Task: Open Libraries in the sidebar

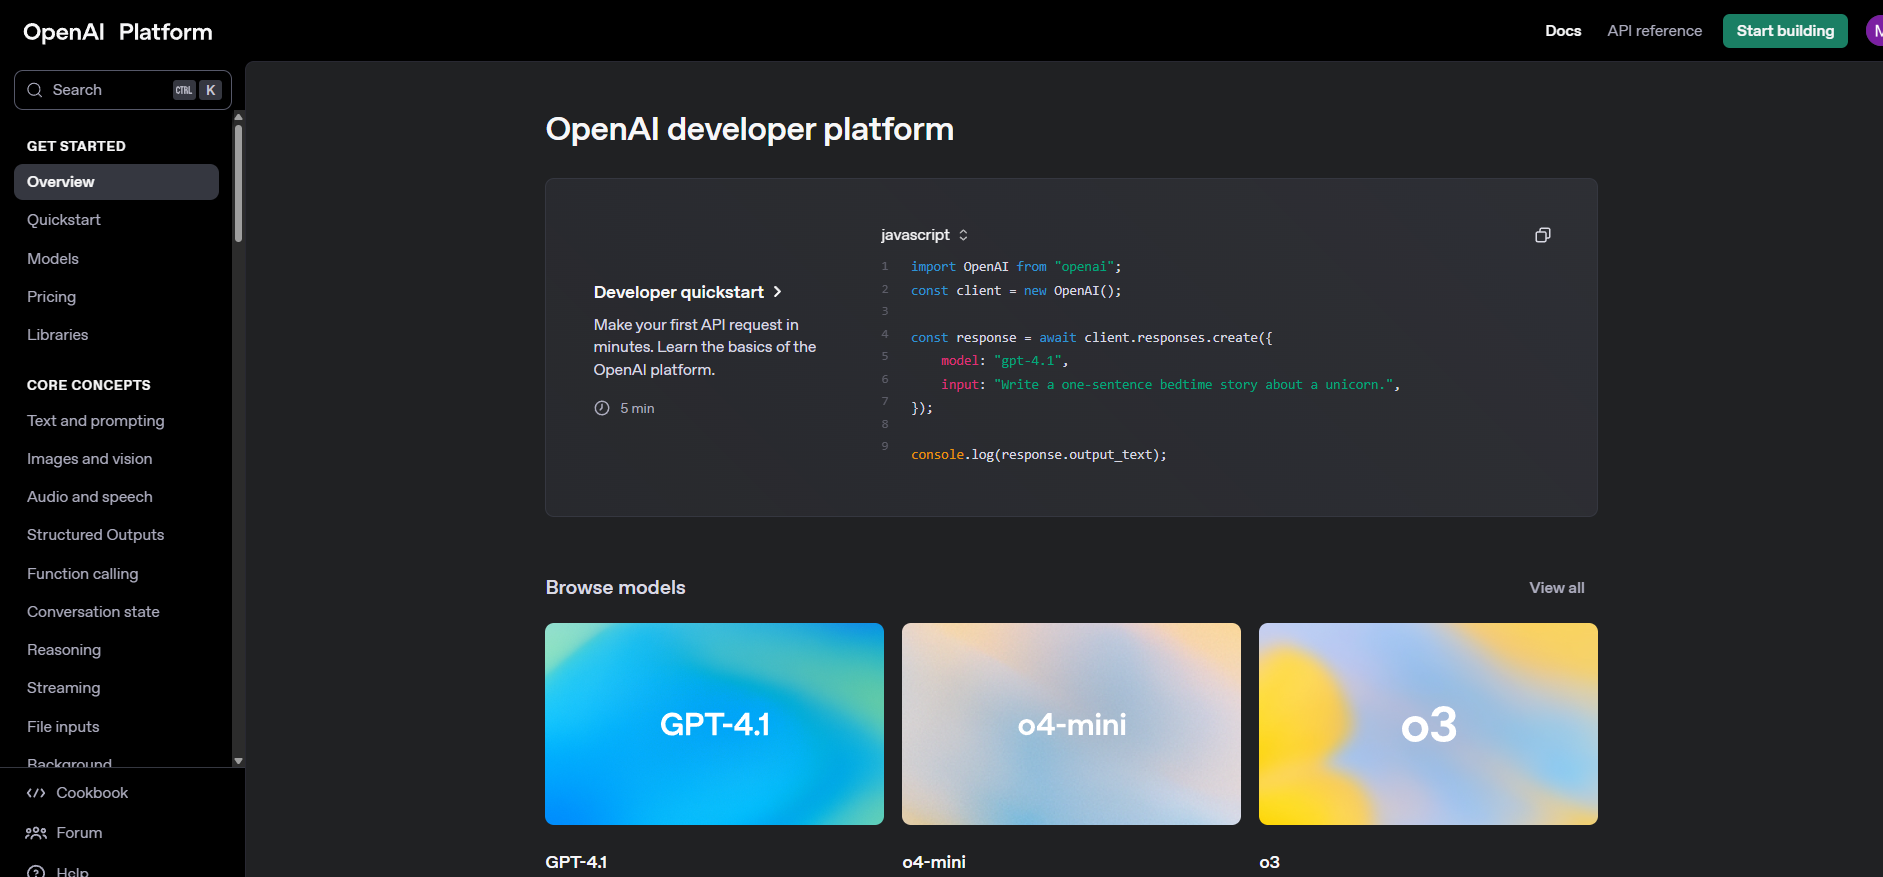Action: point(57,335)
